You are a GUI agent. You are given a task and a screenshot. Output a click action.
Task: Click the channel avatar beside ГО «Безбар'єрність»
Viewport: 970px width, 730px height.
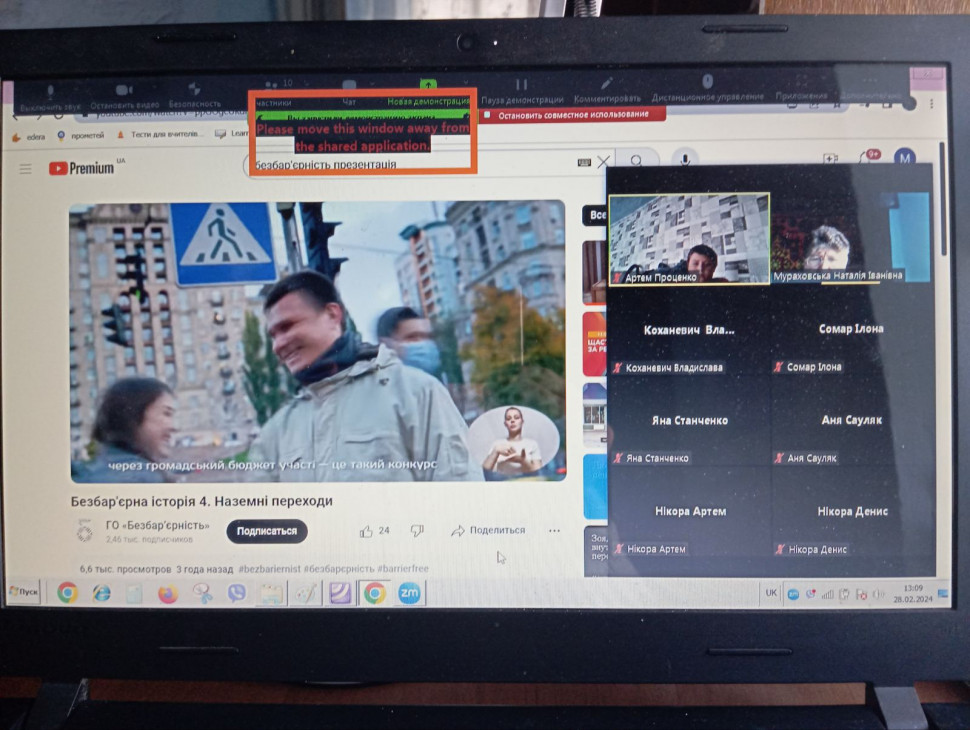85,531
